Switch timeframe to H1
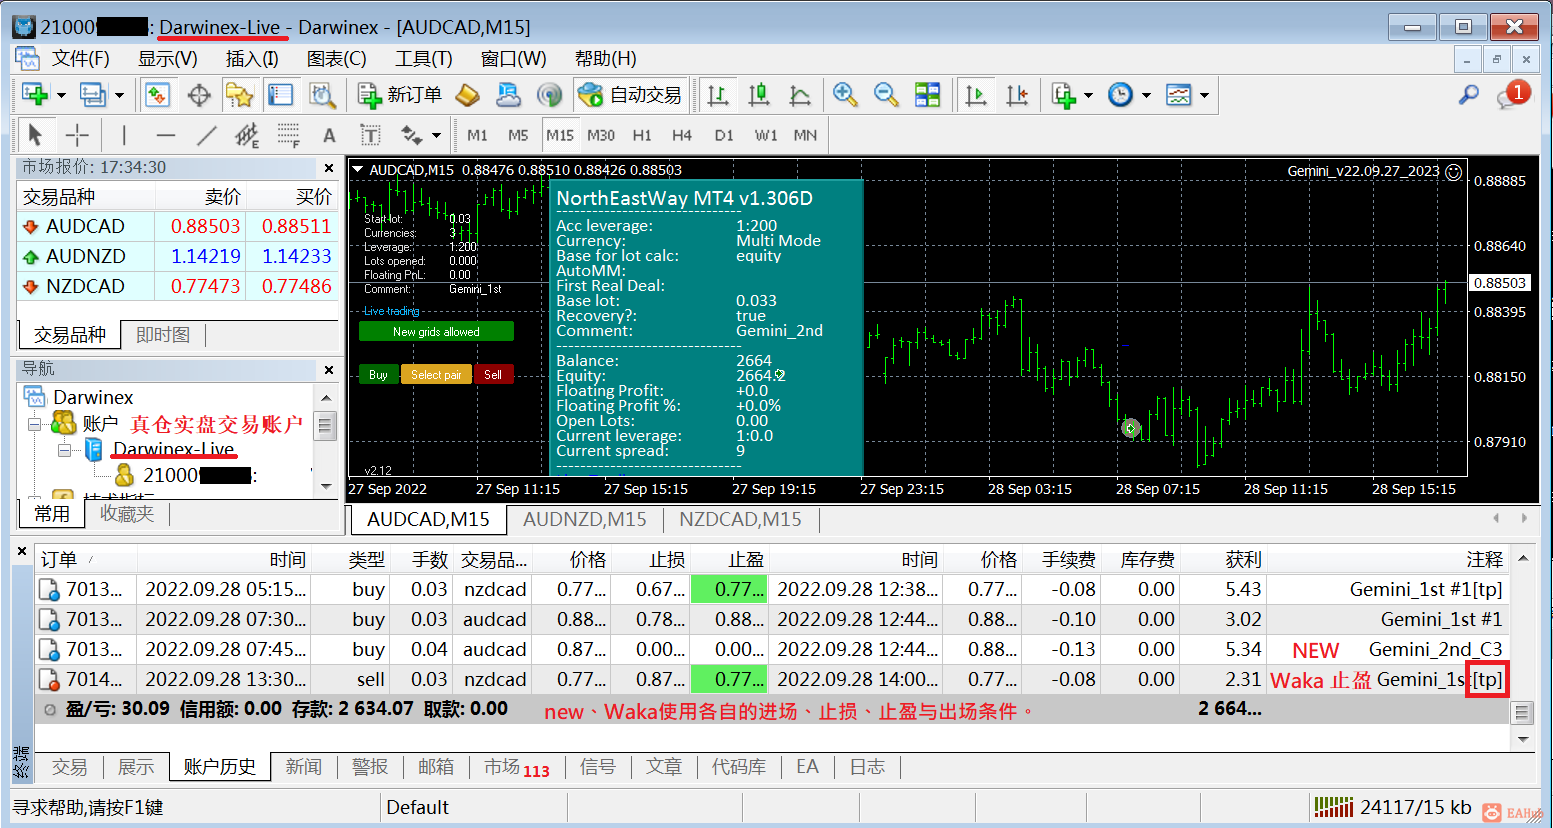1553x828 pixels. tap(642, 135)
